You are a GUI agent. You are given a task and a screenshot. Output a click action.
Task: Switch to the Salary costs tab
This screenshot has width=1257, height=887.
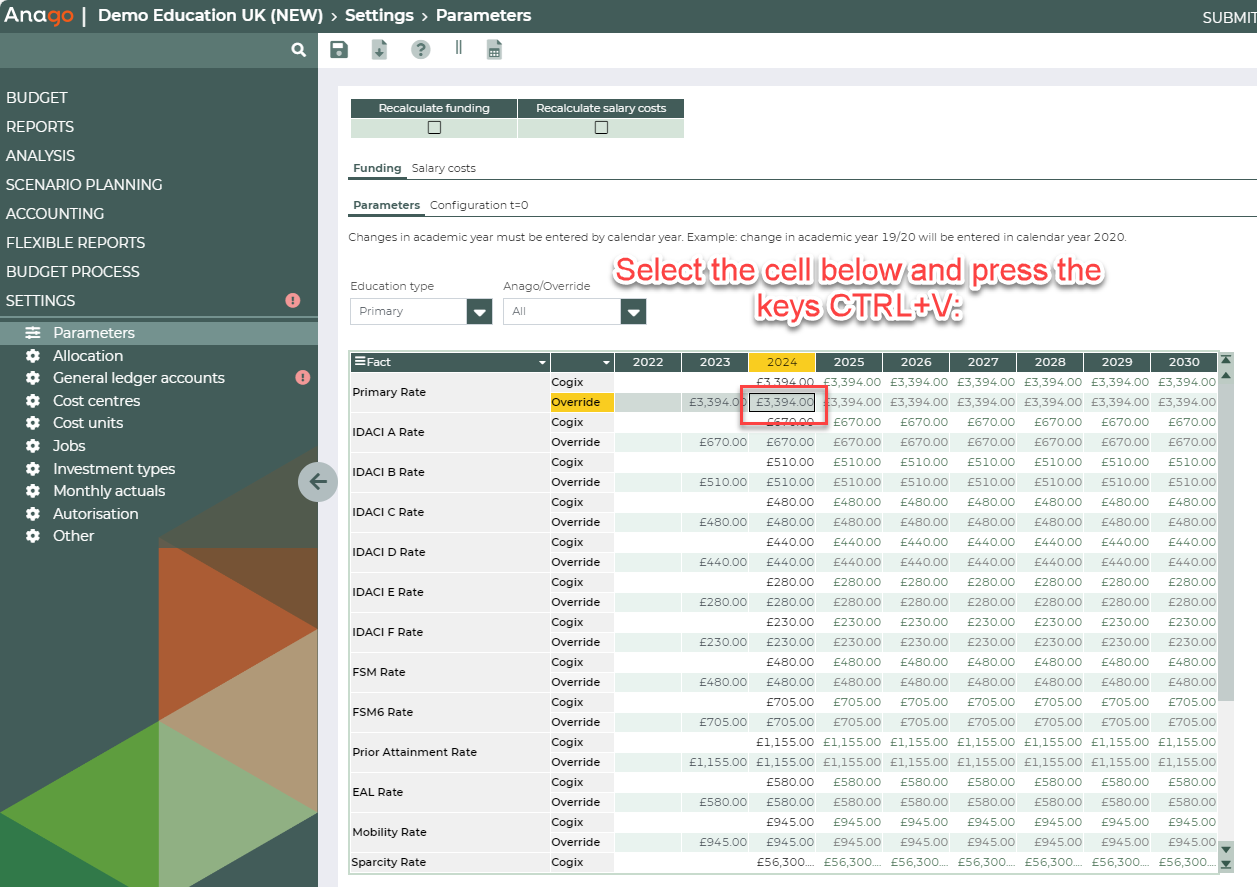click(444, 168)
